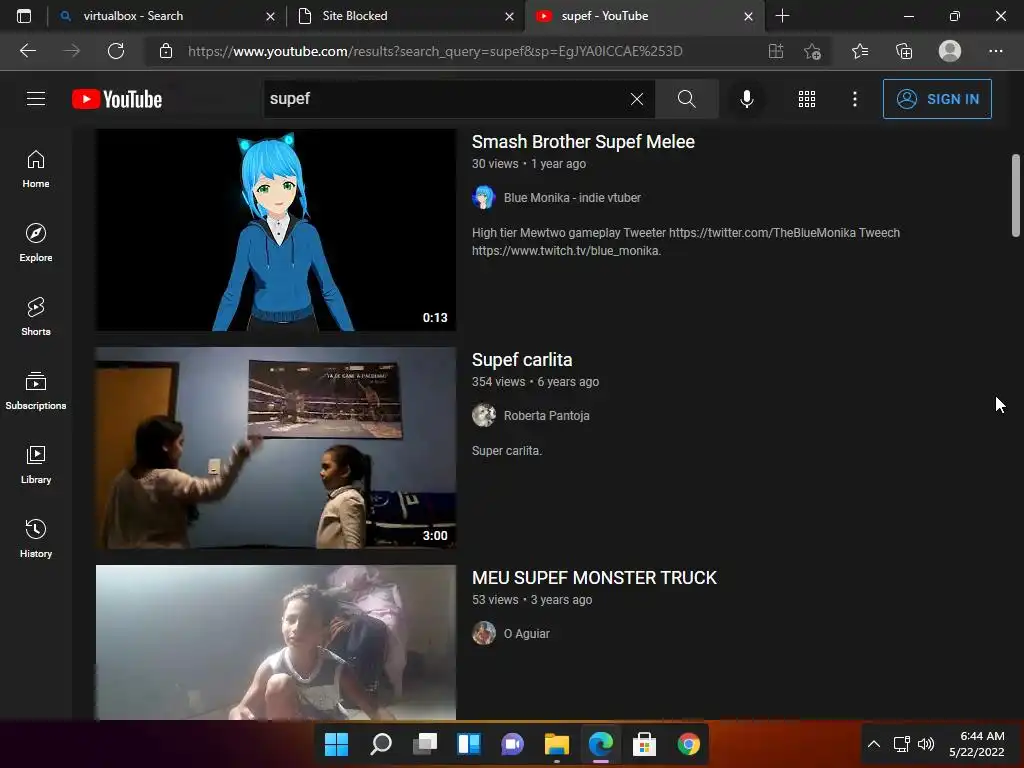1024x768 pixels.
Task: Open Explore in the sidebar
Action: point(36,243)
